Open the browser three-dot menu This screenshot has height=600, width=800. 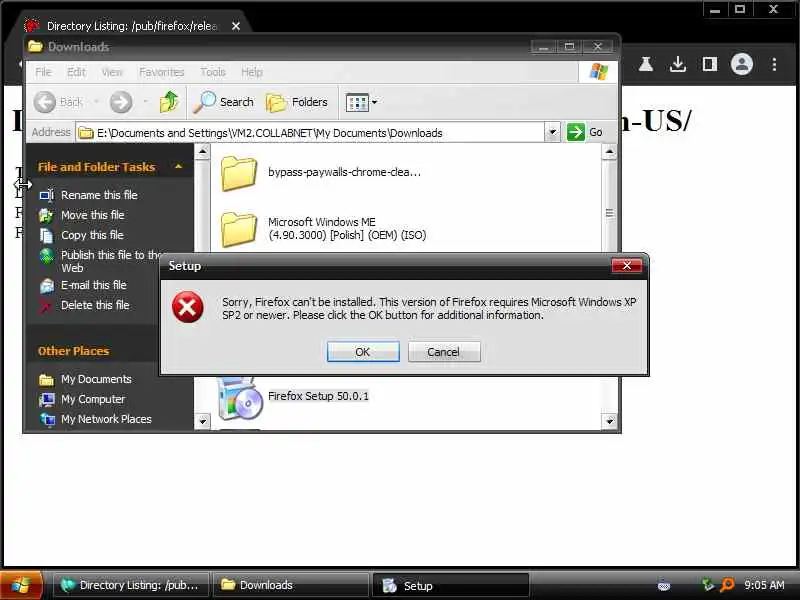tap(774, 64)
